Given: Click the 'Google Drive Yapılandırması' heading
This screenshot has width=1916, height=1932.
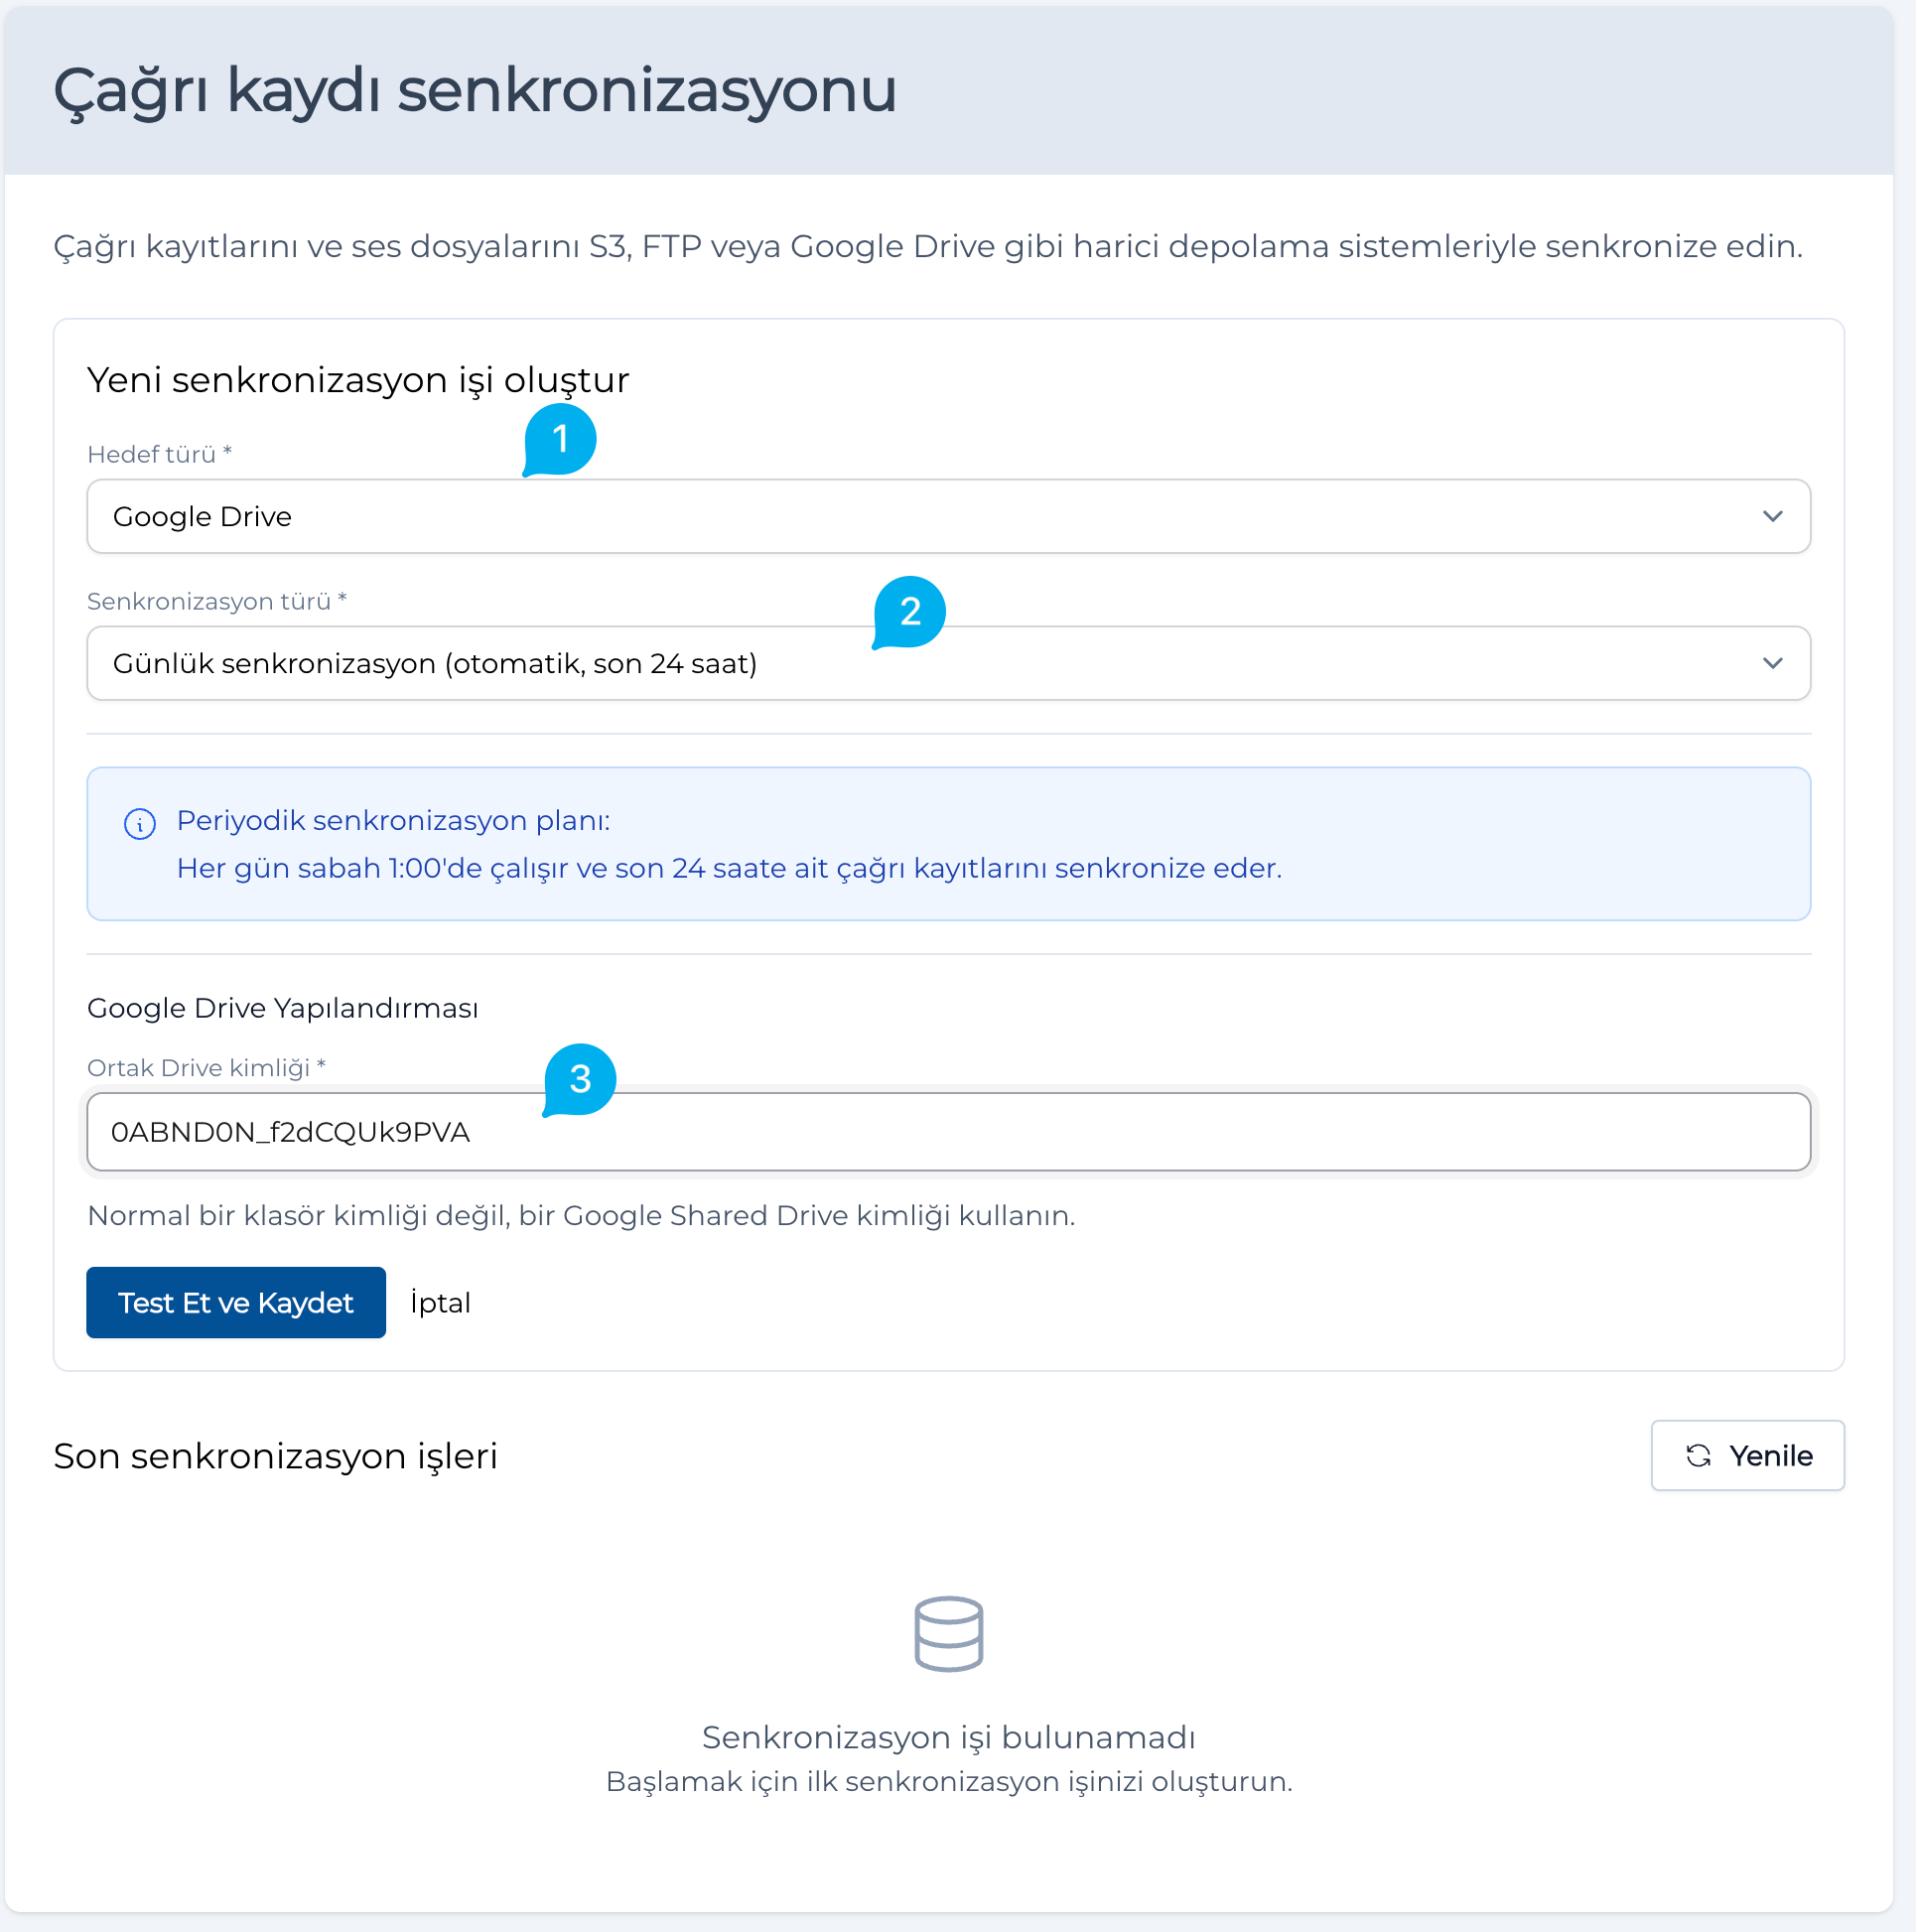Looking at the screenshot, I should pyautogui.click(x=283, y=1008).
